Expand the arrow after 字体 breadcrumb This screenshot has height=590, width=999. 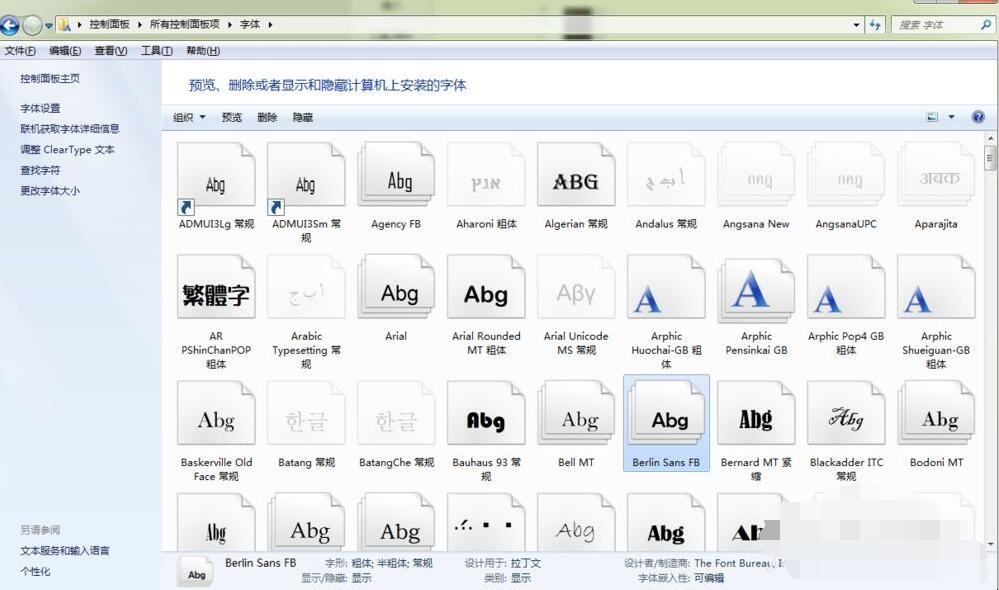(270, 25)
